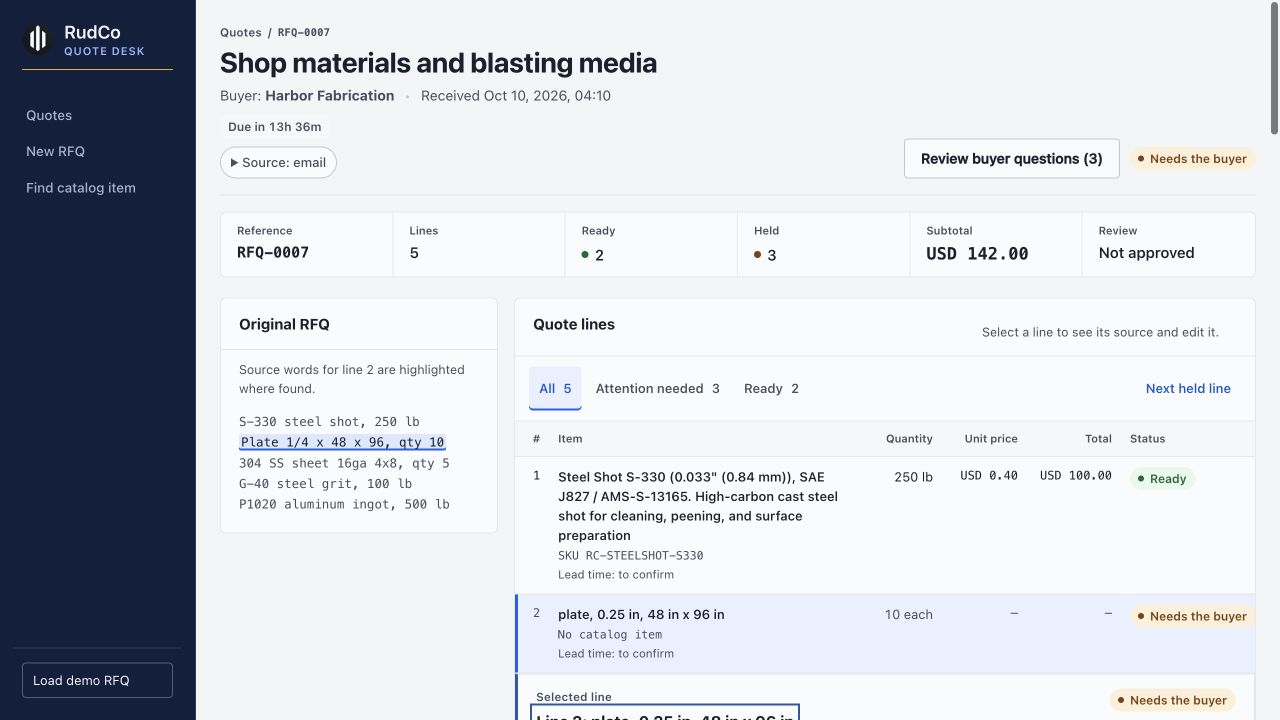Click the page vertical scrollbar thumb
The height and width of the screenshot is (720, 1280).
click(x=1274, y=70)
